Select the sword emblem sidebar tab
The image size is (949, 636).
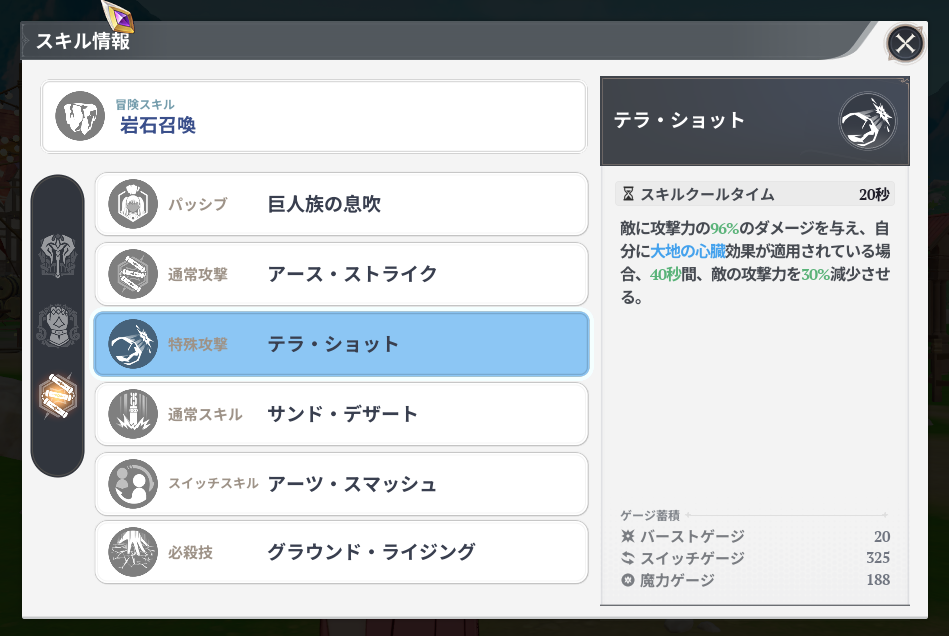point(58,256)
